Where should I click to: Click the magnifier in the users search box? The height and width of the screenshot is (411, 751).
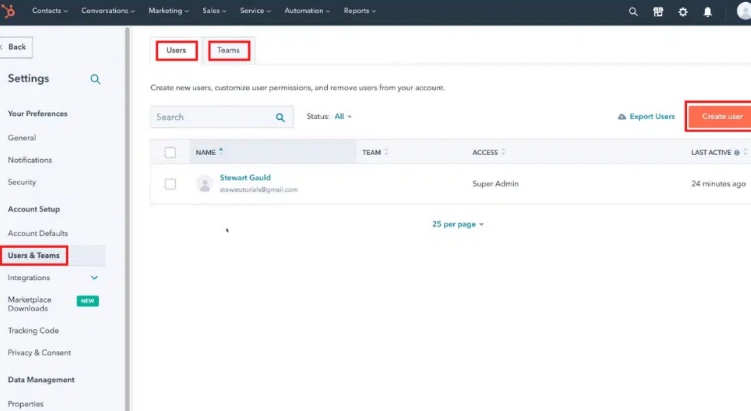[x=280, y=117]
